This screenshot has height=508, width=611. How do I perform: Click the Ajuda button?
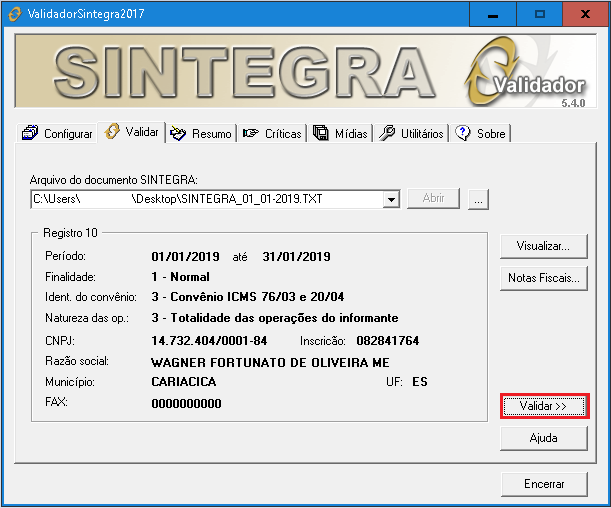(x=543, y=438)
